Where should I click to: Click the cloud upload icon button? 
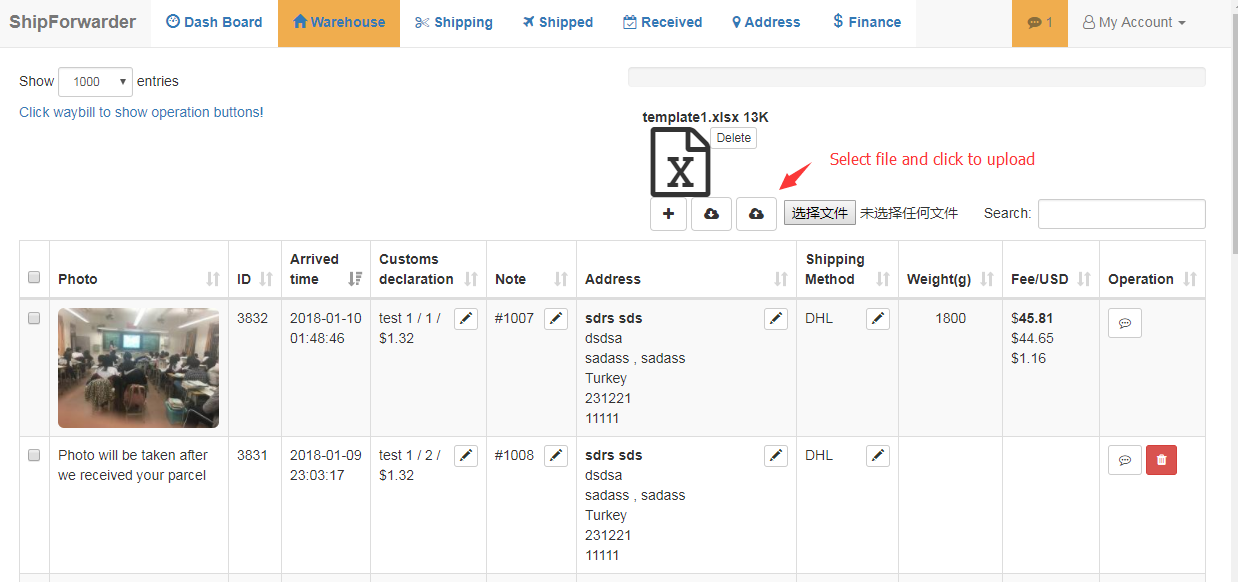coord(756,214)
